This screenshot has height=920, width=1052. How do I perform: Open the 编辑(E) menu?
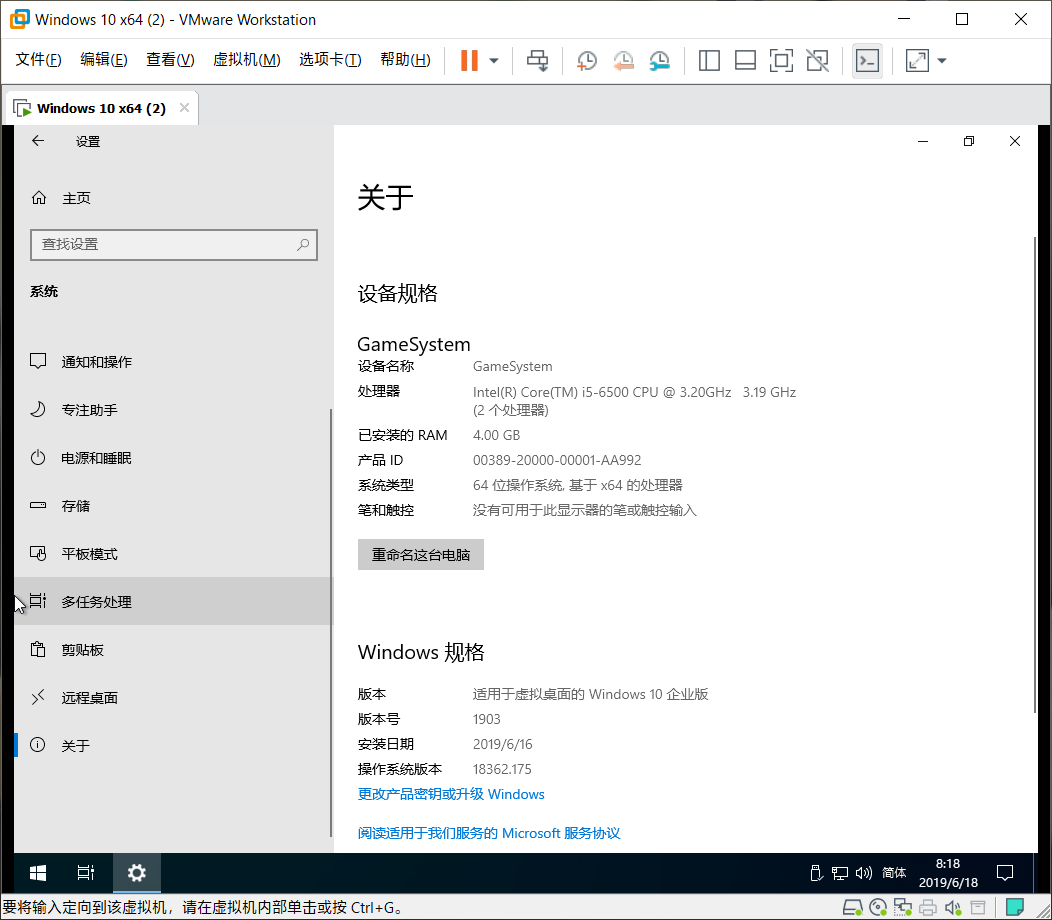pyautogui.click(x=103, y=60)
